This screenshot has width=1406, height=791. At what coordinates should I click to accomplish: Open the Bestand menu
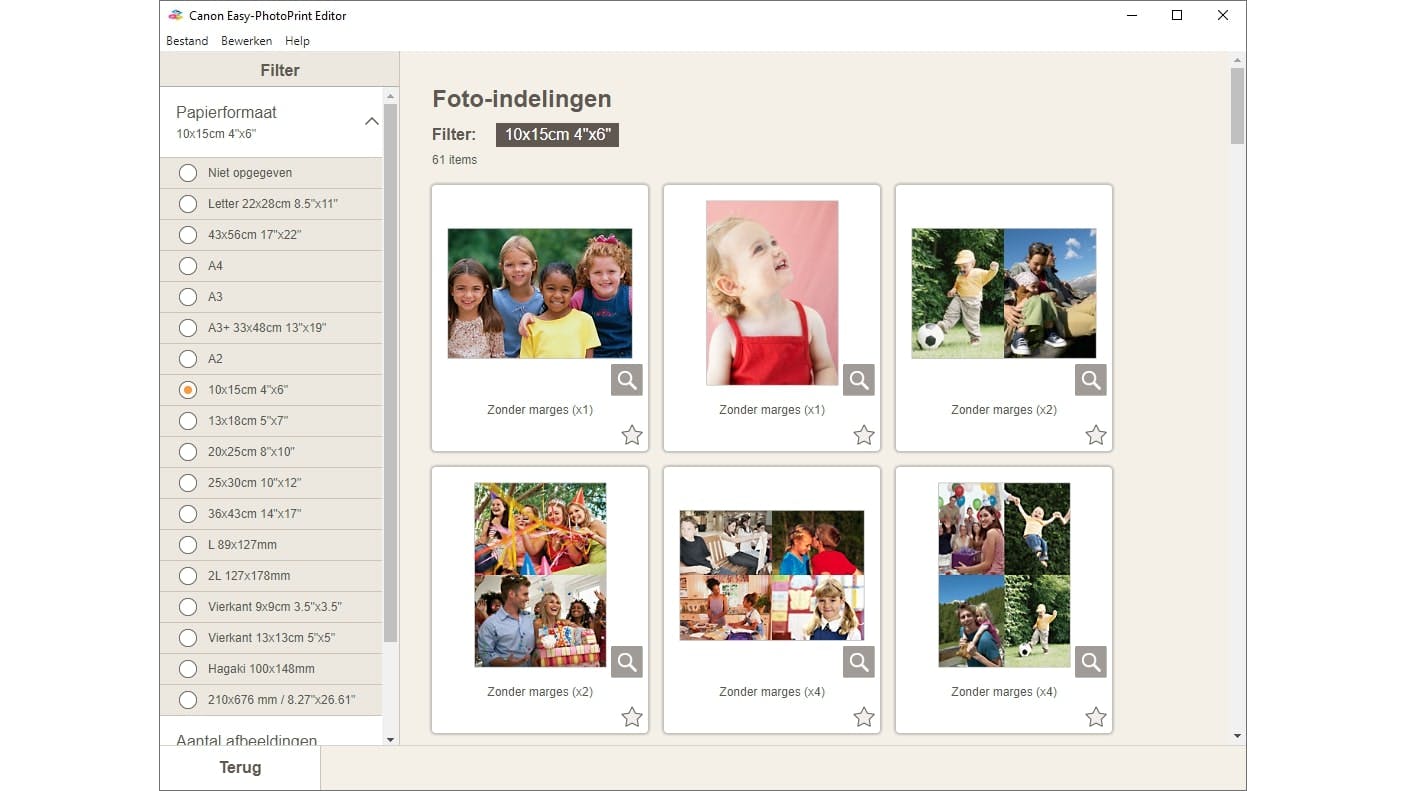pos(187,41)
